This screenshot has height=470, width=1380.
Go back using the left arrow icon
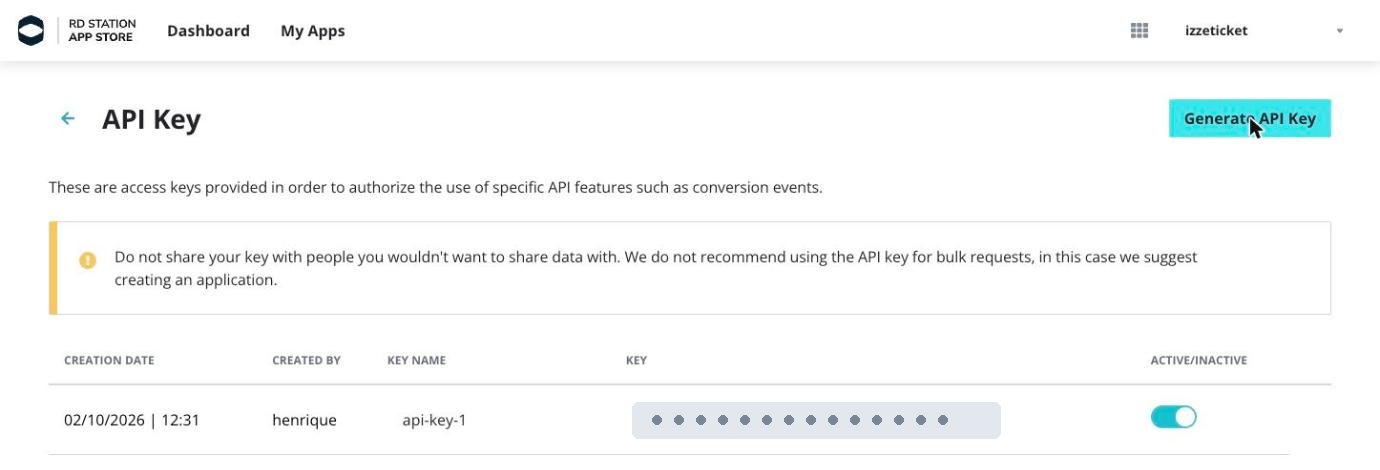68,118
